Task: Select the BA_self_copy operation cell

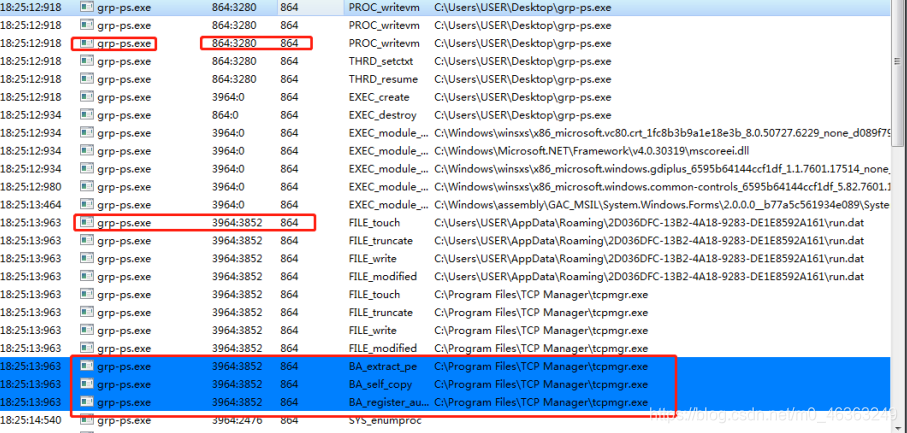Action: click(x=380, y=384)
